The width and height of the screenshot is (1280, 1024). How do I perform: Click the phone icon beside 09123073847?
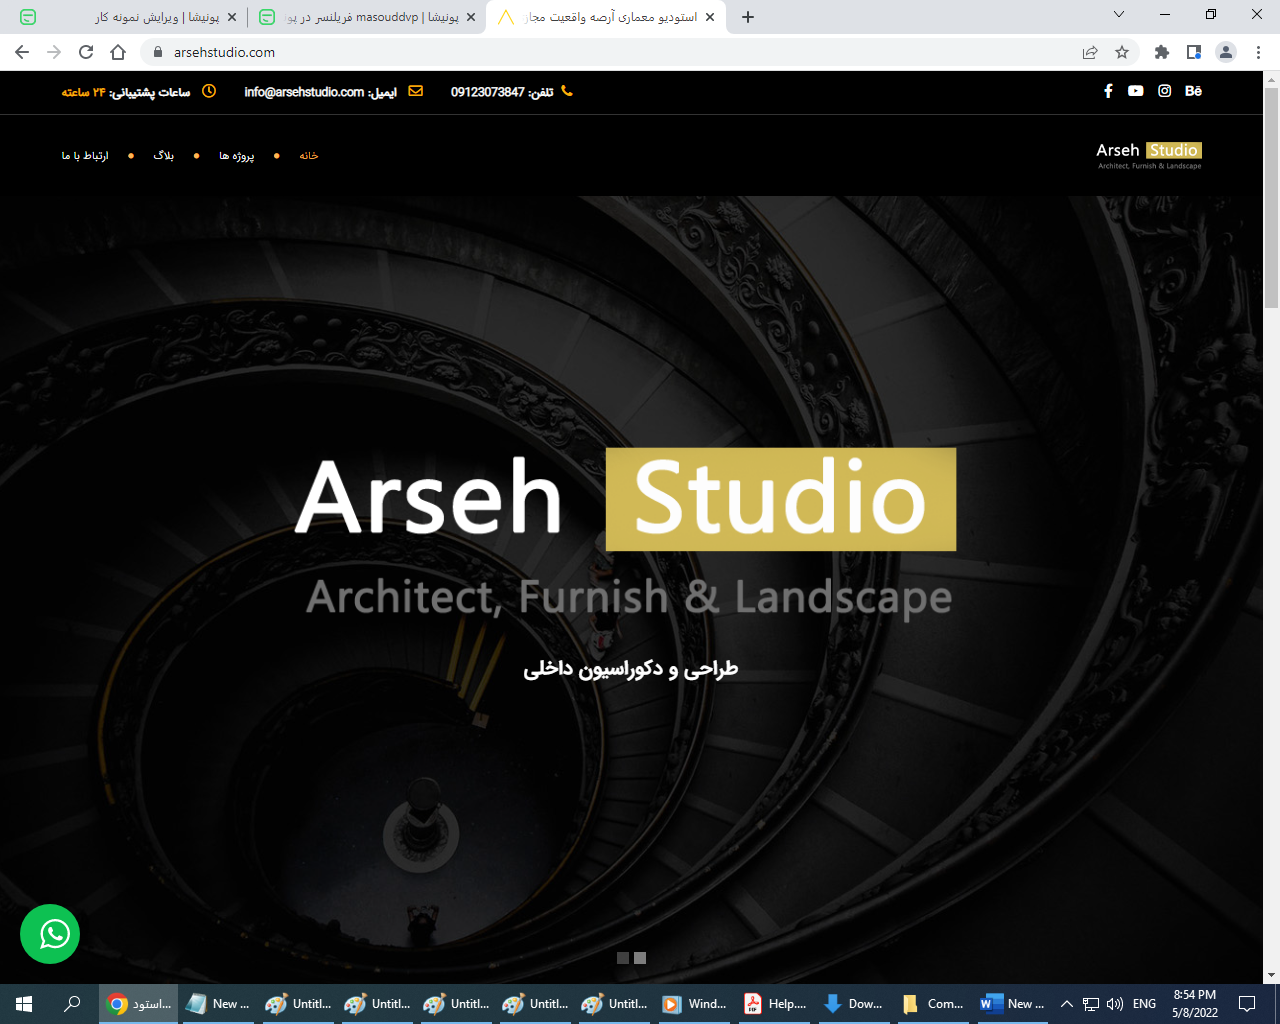(x=567, y=91)
